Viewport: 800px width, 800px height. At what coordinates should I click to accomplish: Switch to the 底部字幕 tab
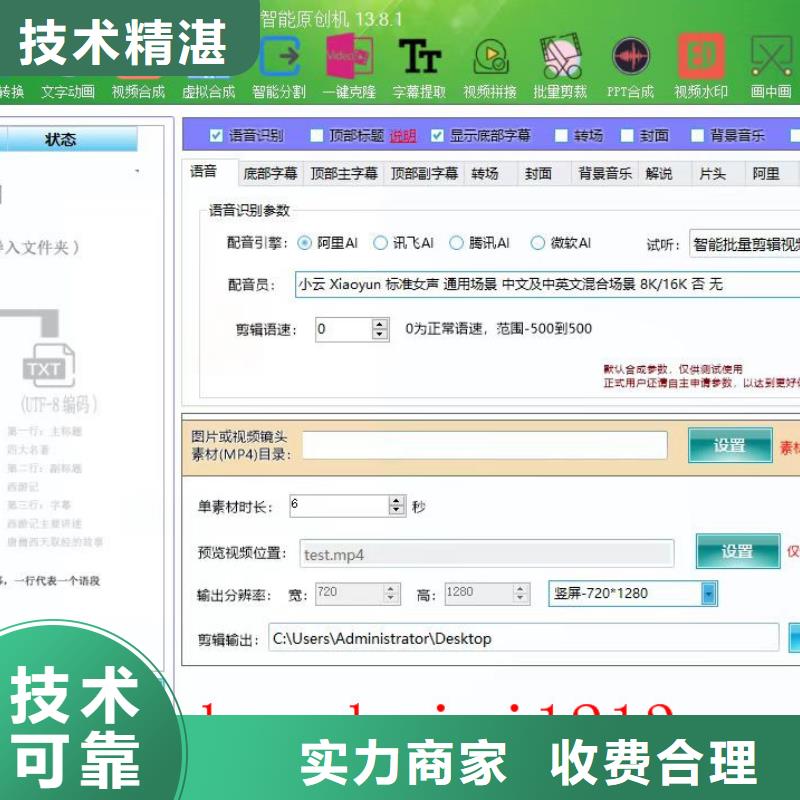click(270, 173)
